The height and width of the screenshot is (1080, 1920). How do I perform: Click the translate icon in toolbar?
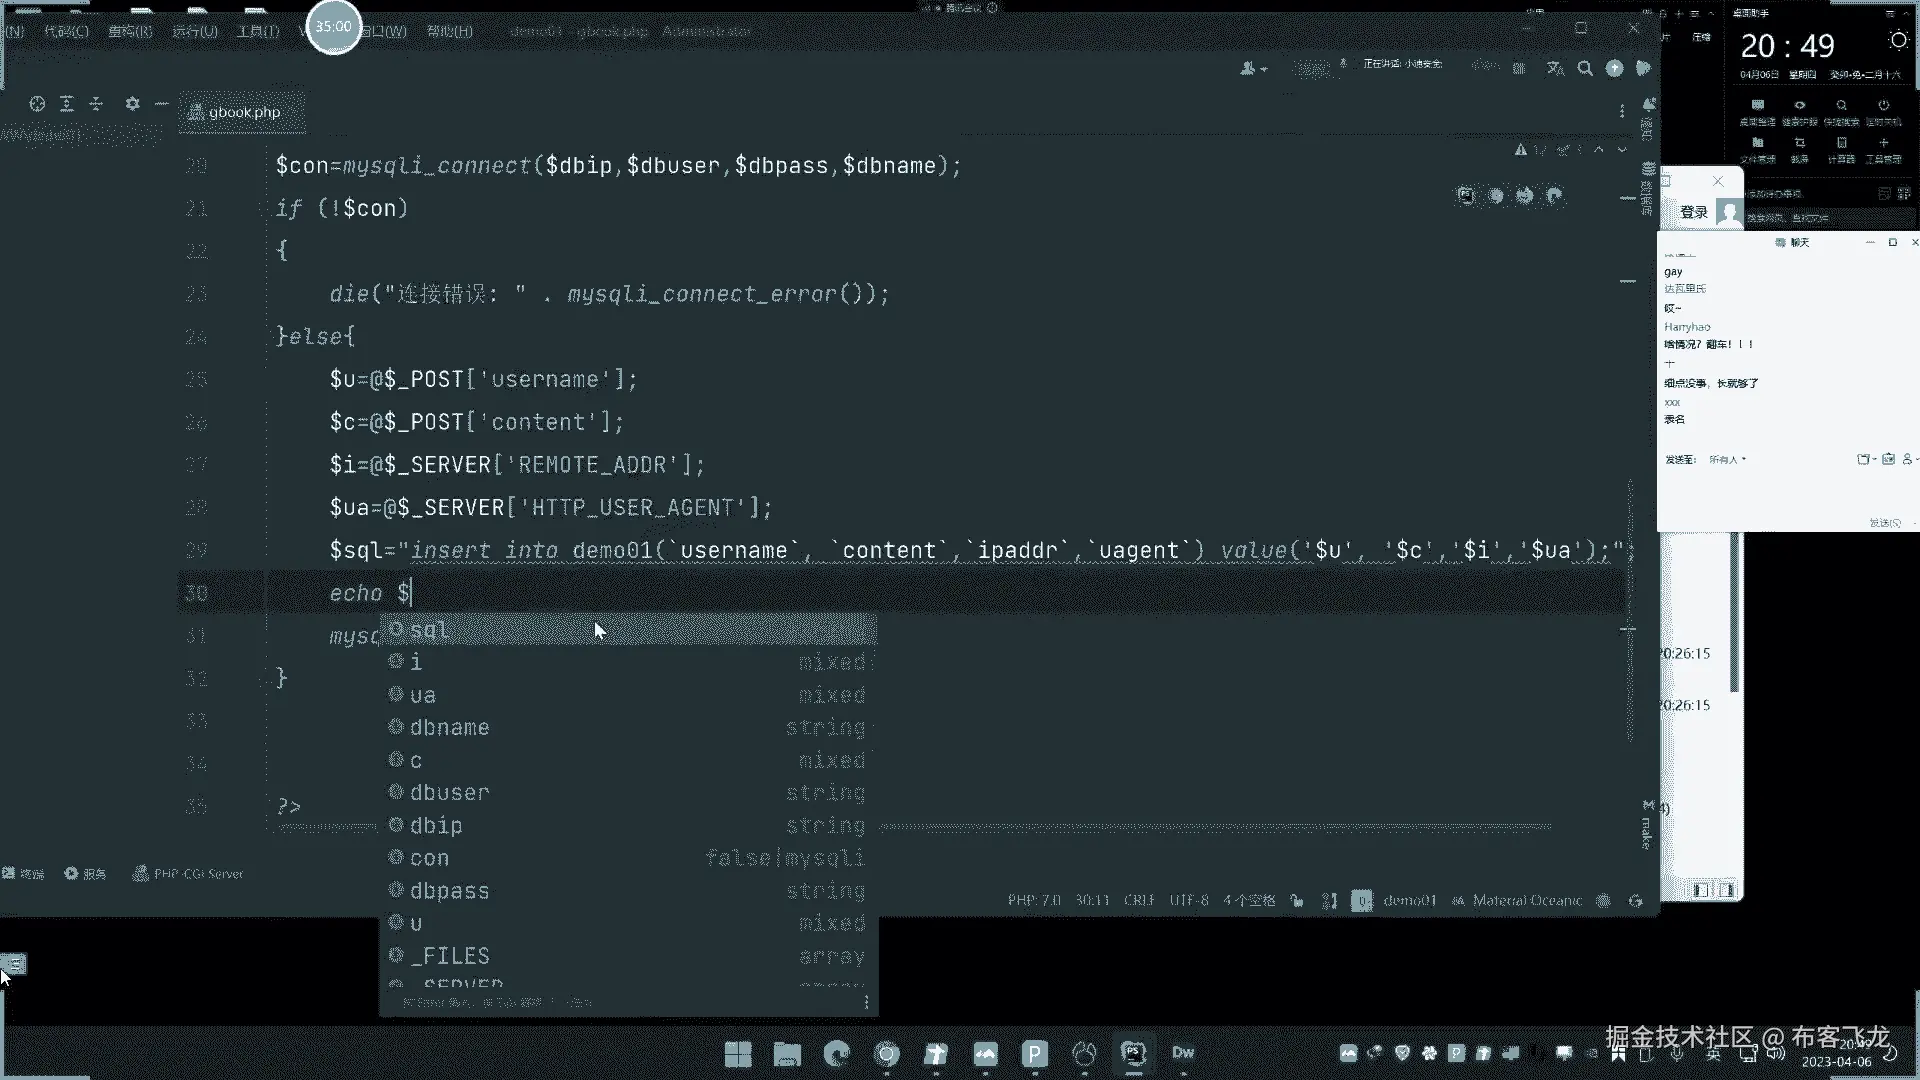[x=1555, y=69]
